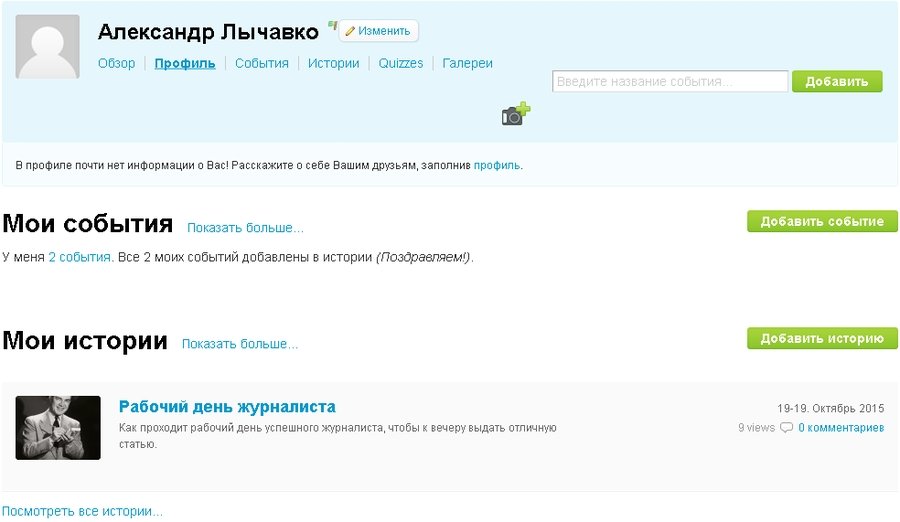Click the comment bubble icon

786,428
